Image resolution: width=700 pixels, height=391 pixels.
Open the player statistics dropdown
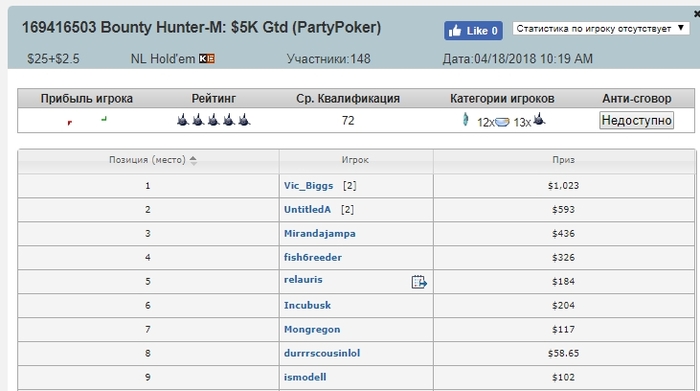point(601,29)
